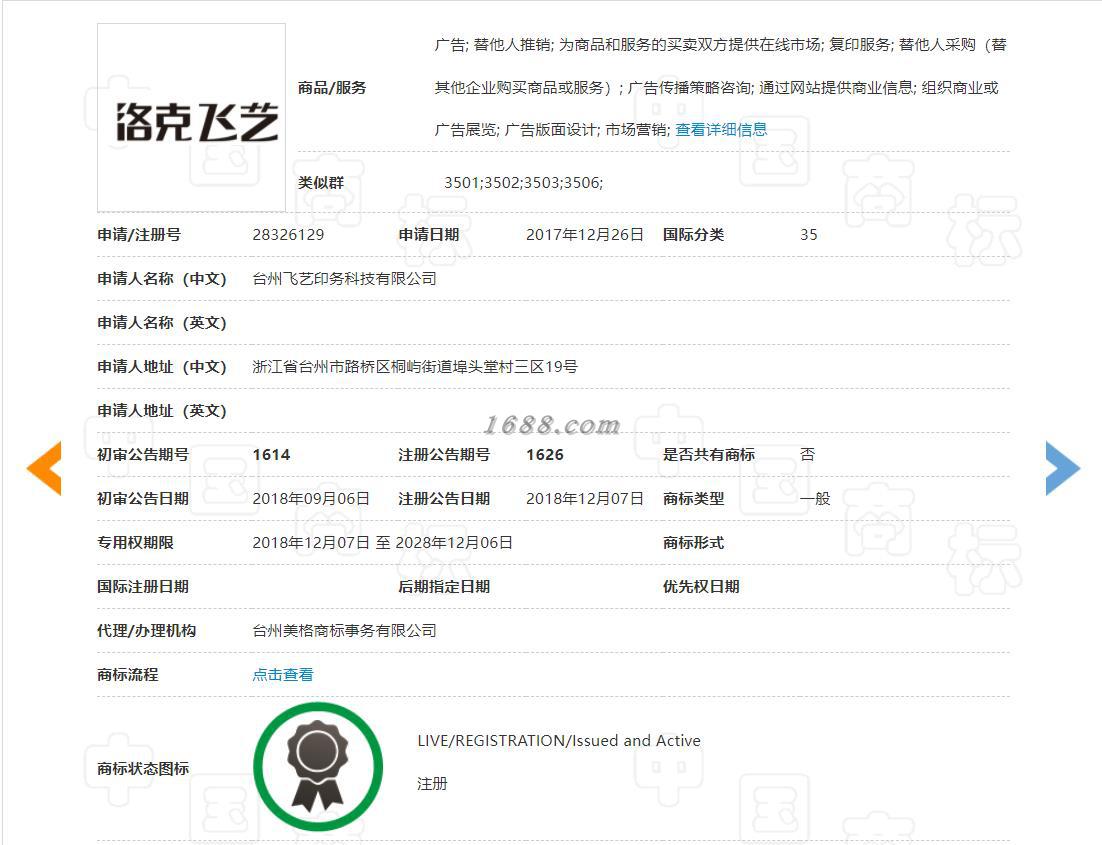Select similar group codes 3501;3502;3503;3506;
This screenshot has height=845, width=1102.
524,183
